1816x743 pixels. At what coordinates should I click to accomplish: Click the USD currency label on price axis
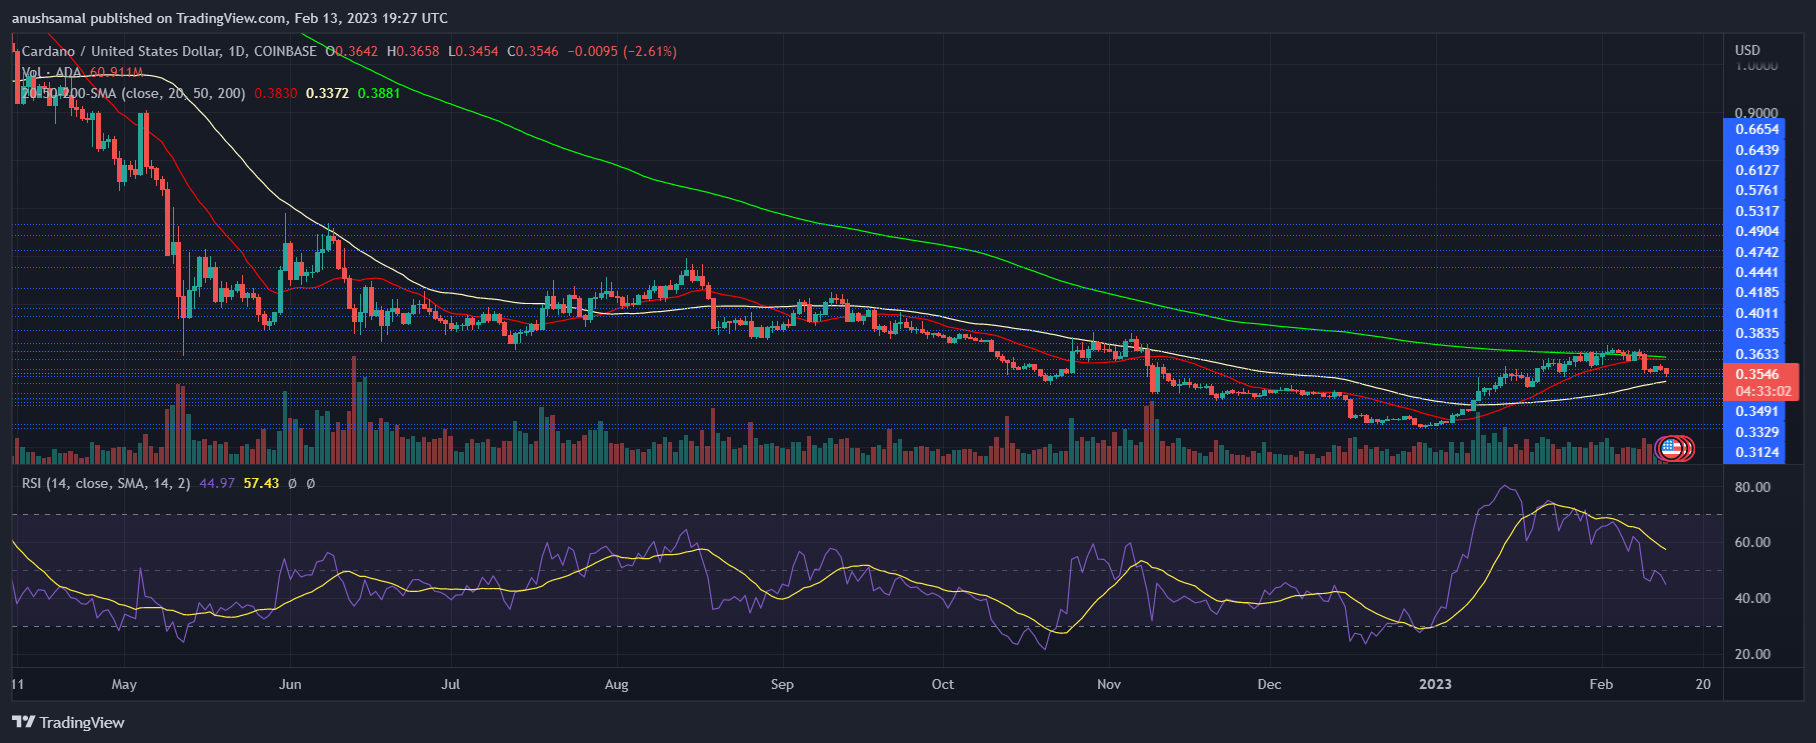coord(1747,50)
